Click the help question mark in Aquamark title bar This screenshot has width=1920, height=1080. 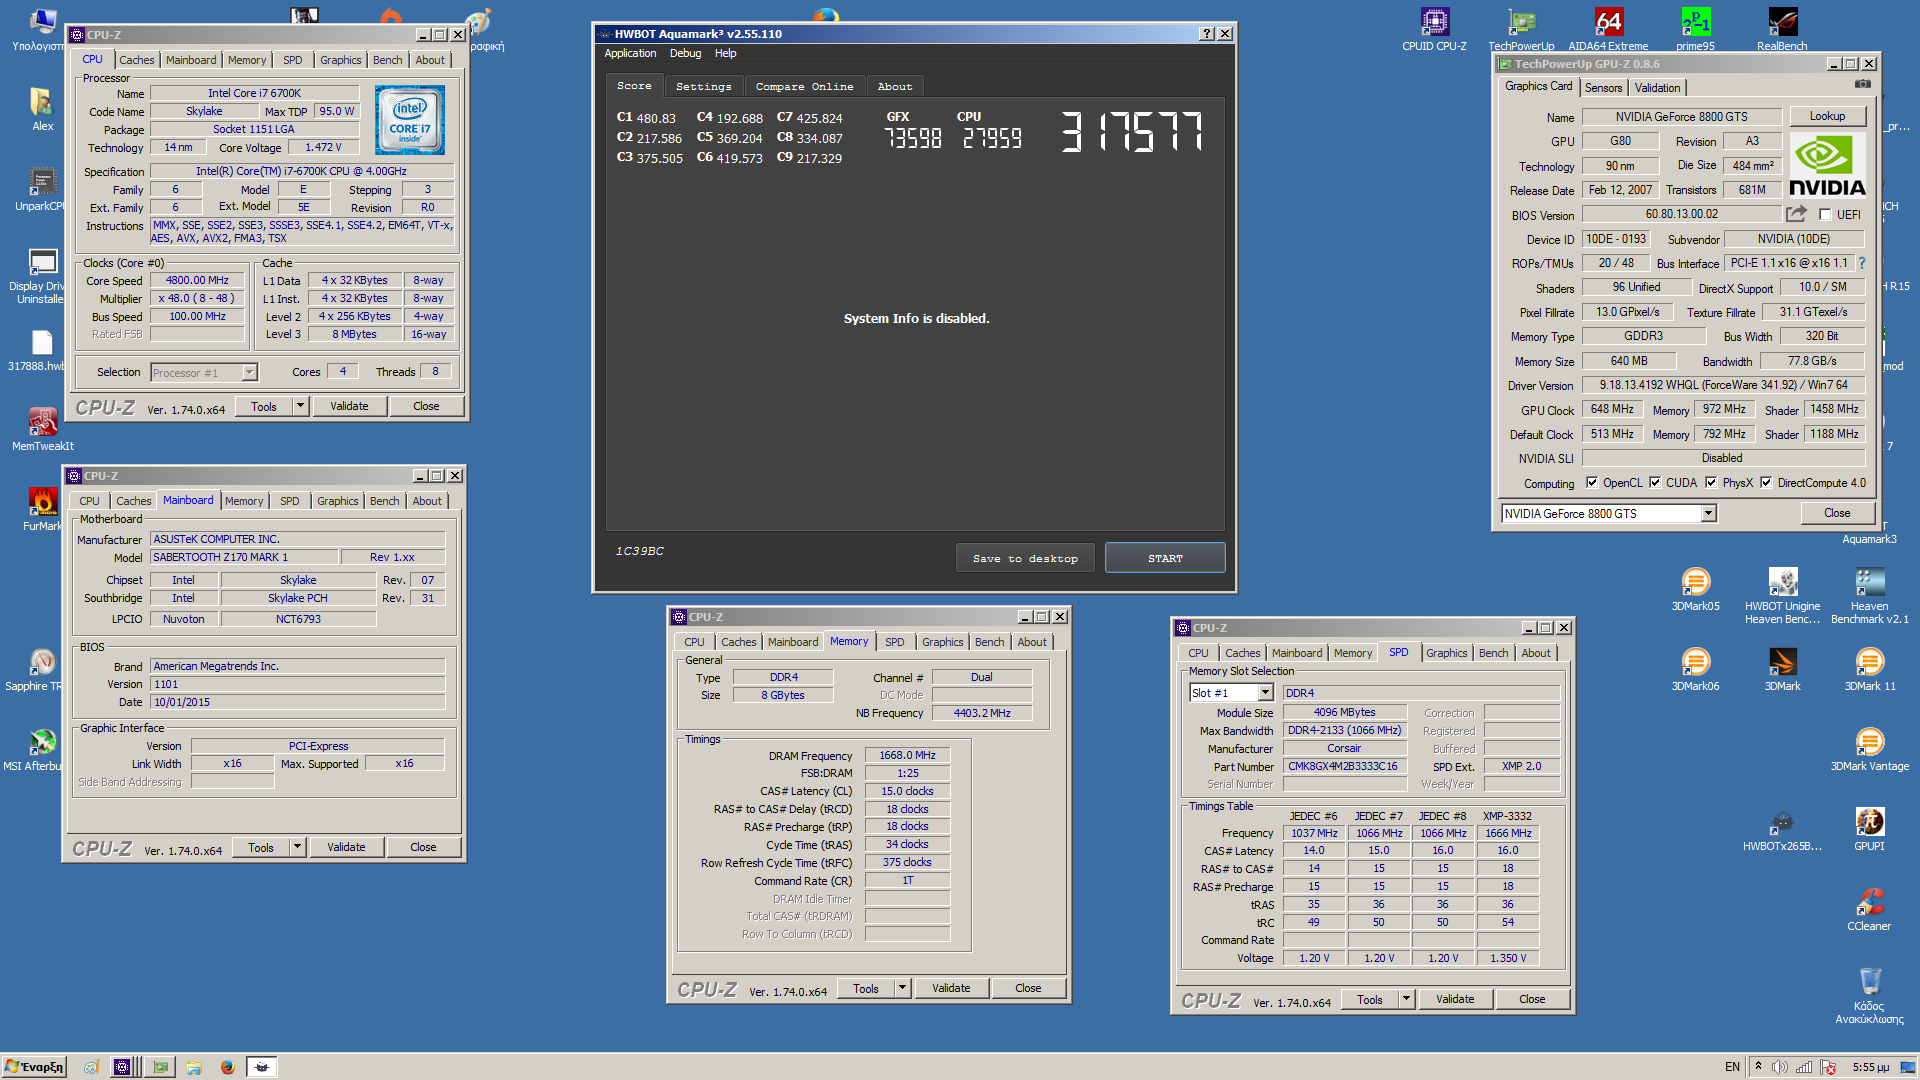coord(1207,33)
